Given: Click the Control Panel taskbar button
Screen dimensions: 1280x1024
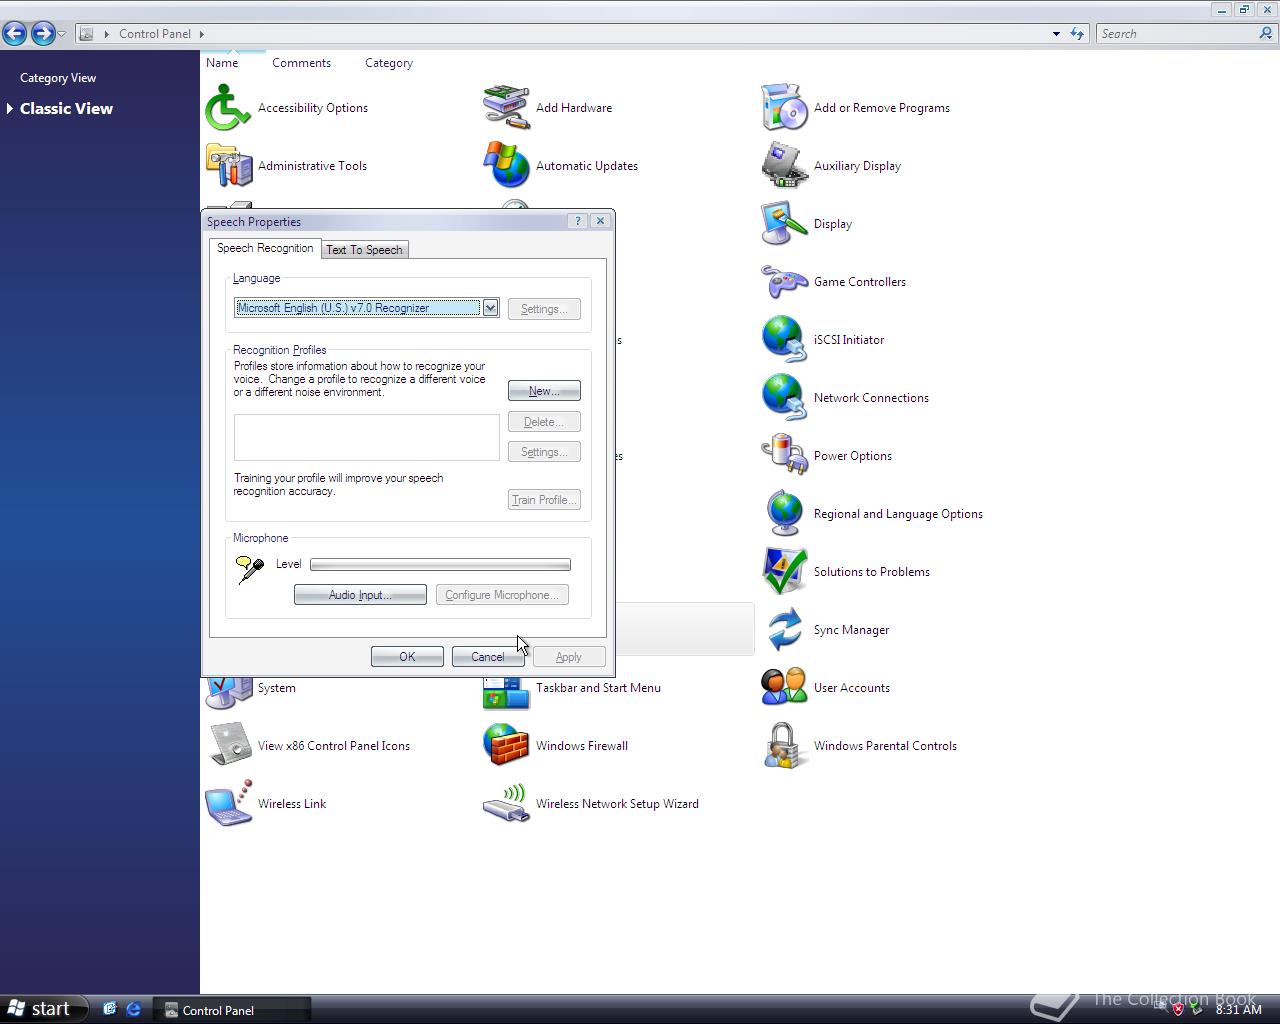Looking at the screenshot, I should point(232,1010).
